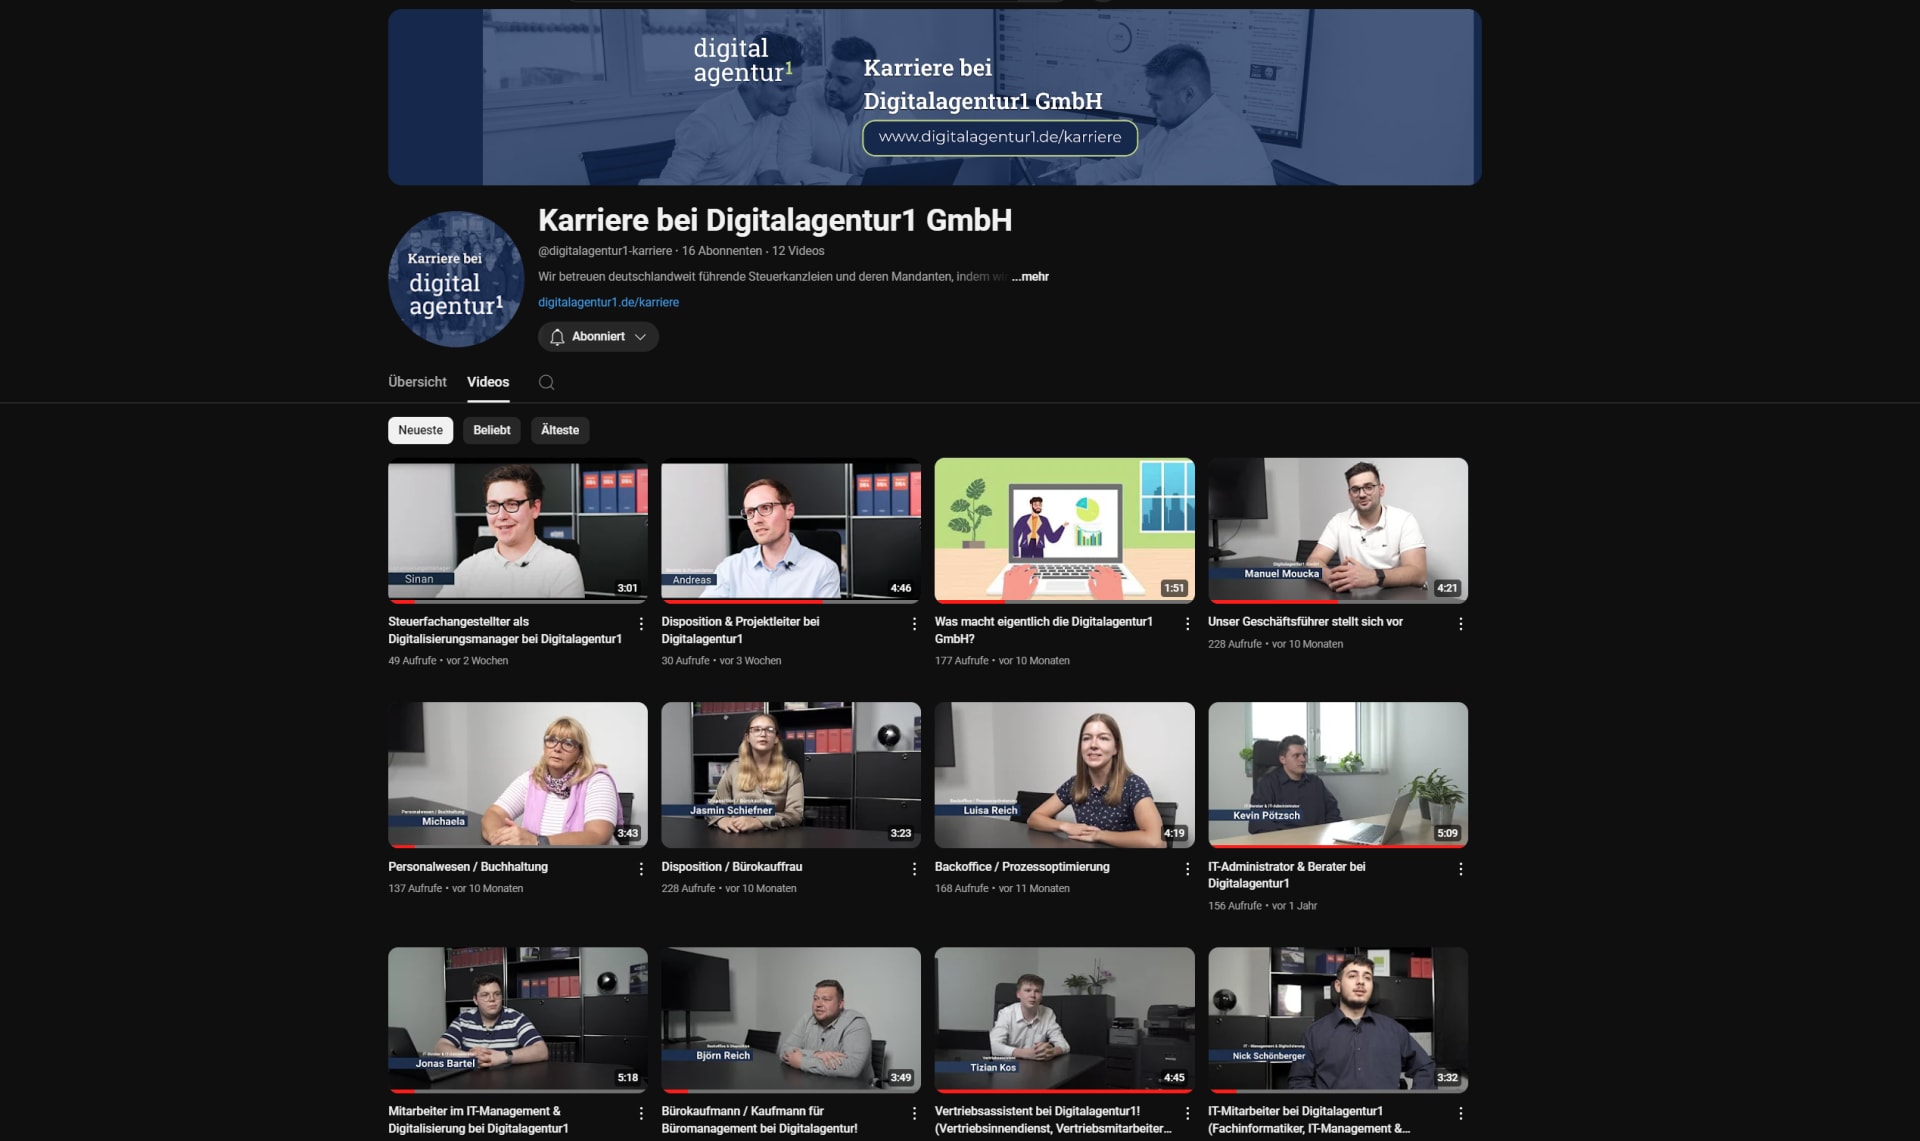Open the digitalagentur1.de/karriere link
Viewport: 1920px width, 1141px height.
point(608,302)
